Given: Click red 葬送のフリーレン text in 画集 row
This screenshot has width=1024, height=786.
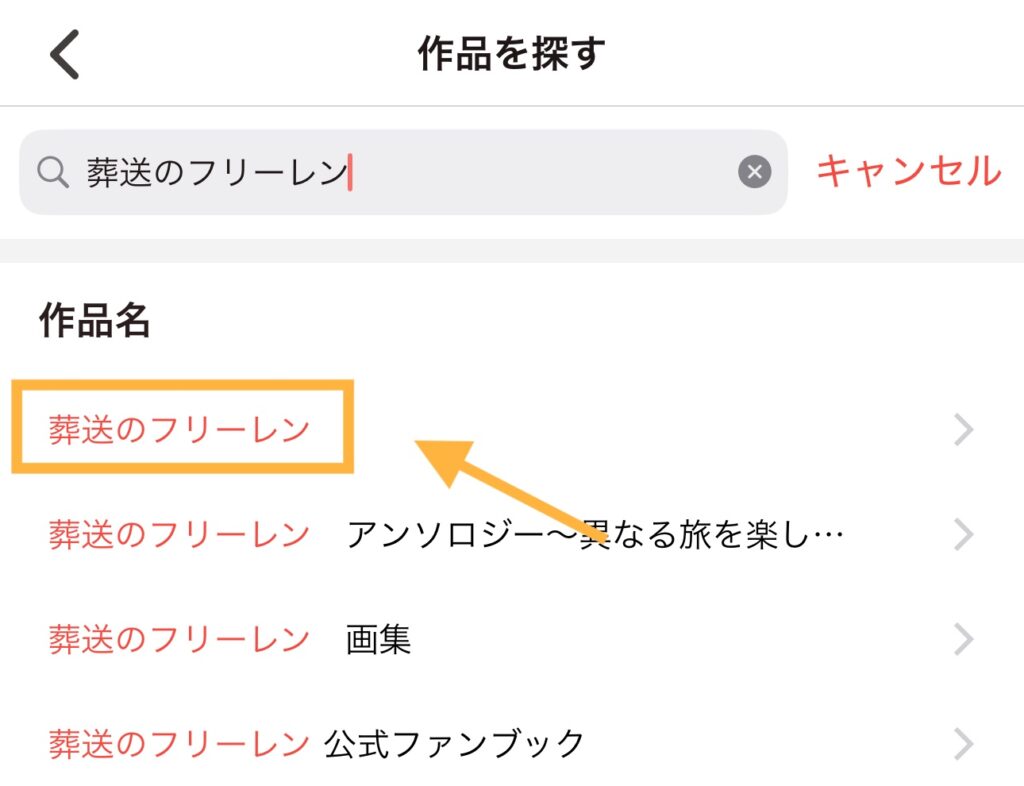Looking at the screenshot, I should 179,639.
